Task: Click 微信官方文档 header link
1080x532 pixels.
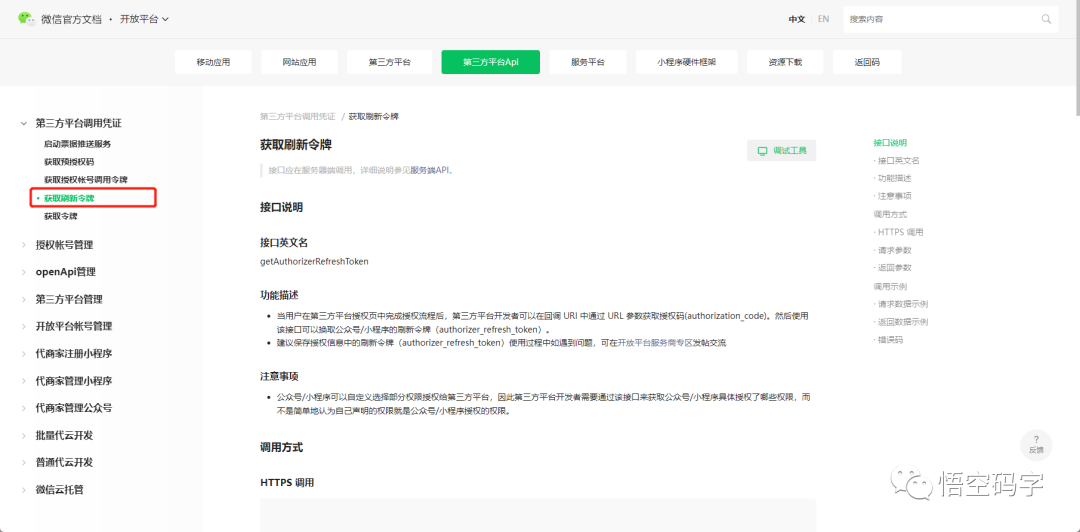Action: tap(72, 19)
